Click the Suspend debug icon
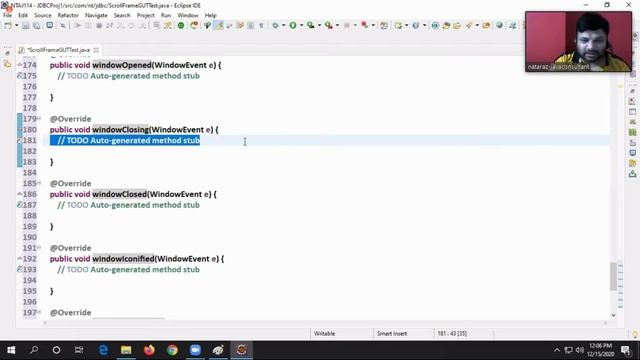This screenshot has width=640, height=360. pyautogui.click(x=88, y=26)
